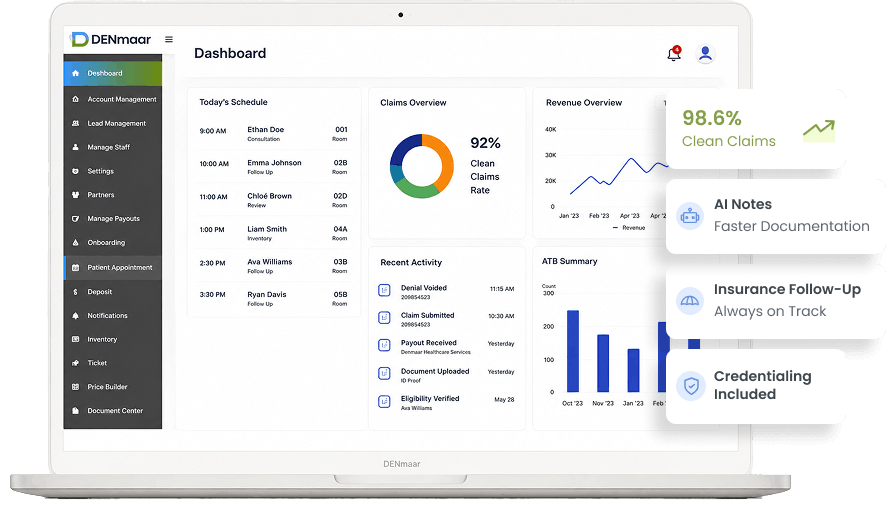Open Account Management in the sidebar
The width and height of the screenshot is (889, 520).
pos(113,99)
